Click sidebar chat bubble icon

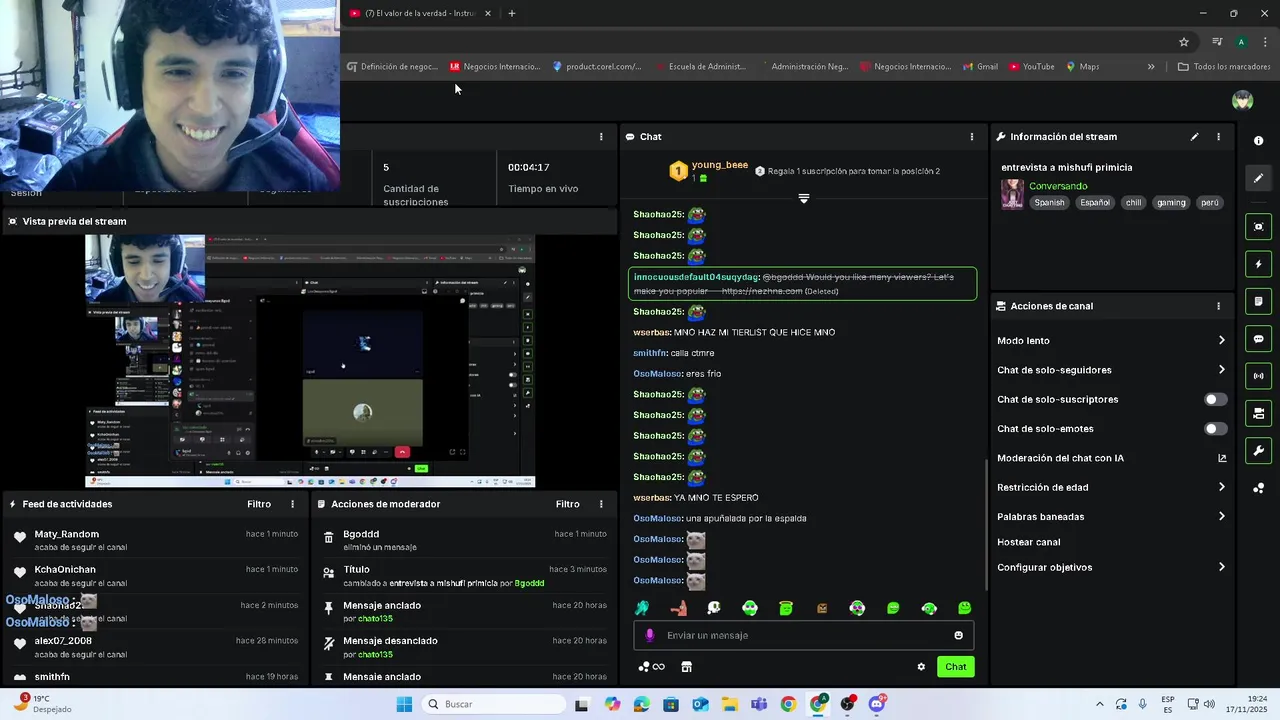tap(1259, 339)
